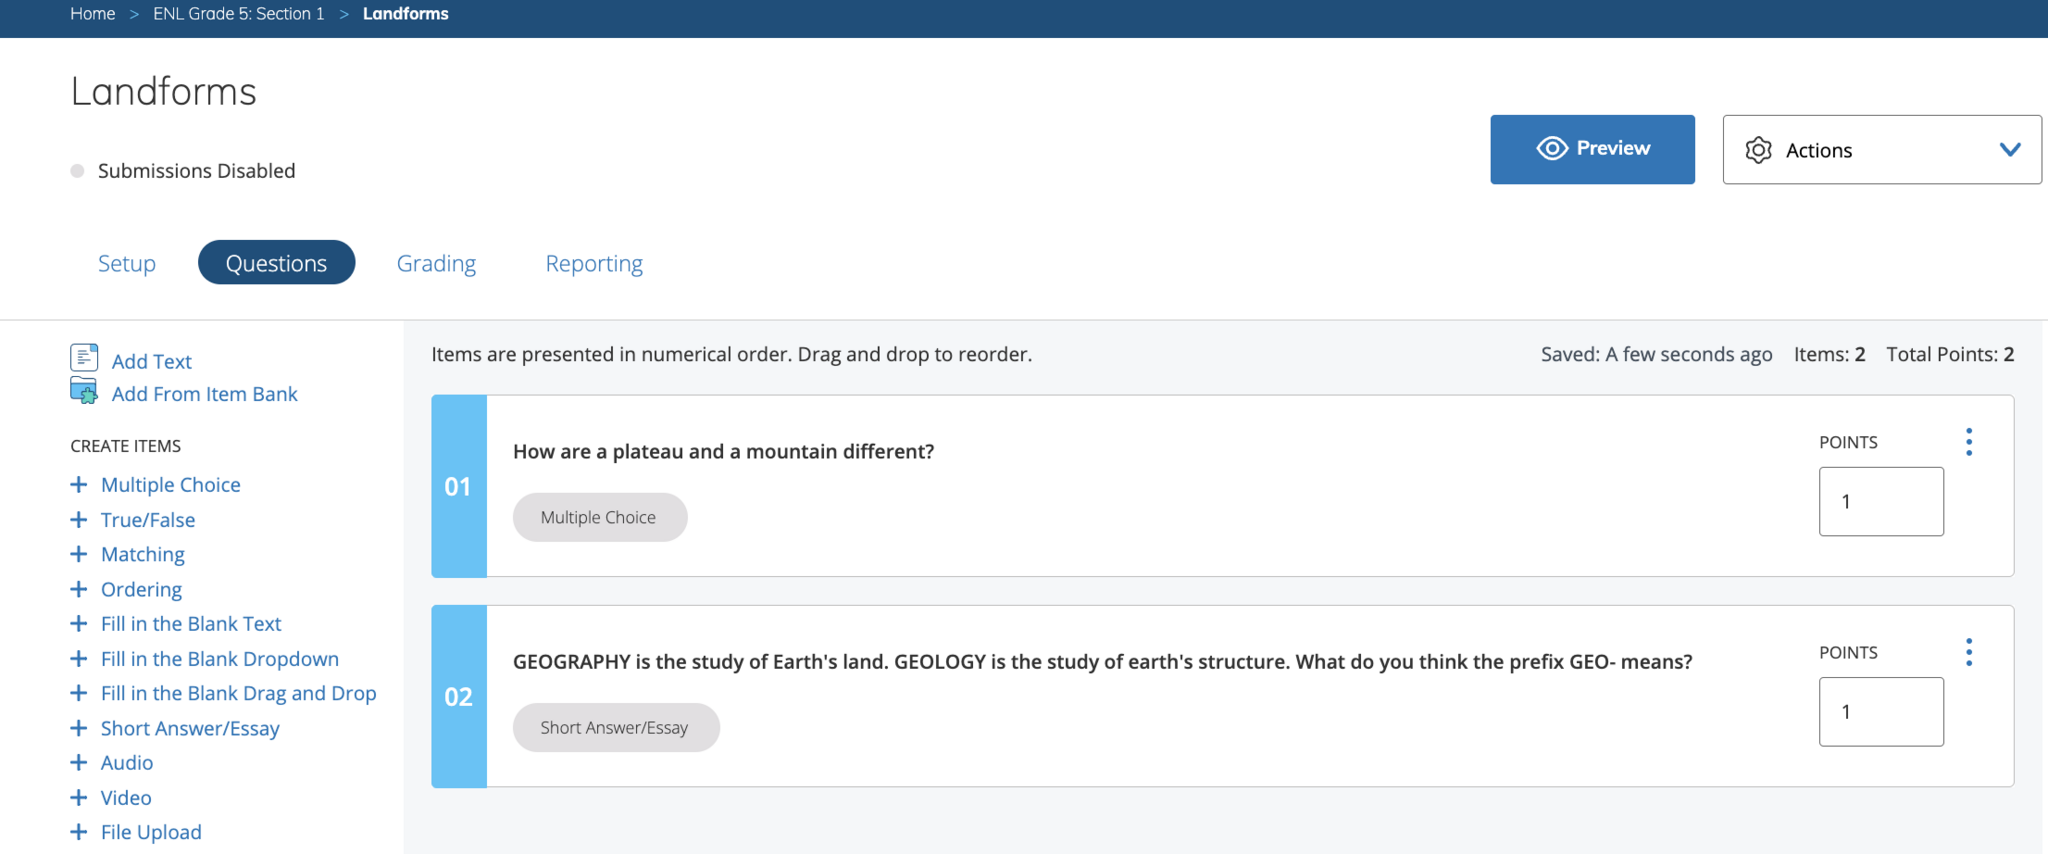Click the plus icon beside Audio

tap(79, 763)
